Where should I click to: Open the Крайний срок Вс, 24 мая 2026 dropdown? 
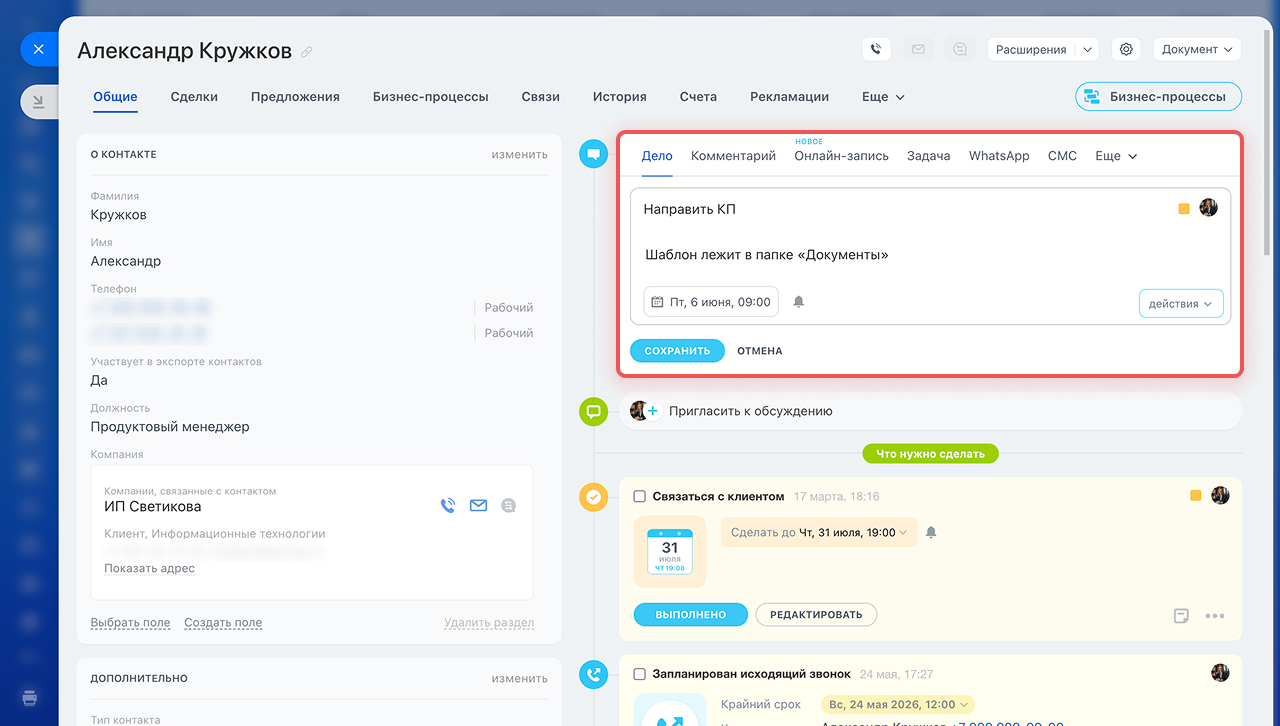coord(897,704)
